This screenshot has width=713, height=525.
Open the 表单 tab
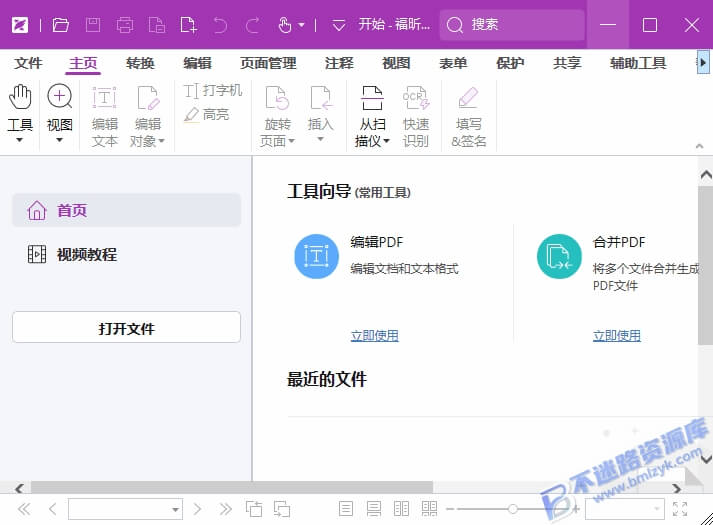click(453, 63)
